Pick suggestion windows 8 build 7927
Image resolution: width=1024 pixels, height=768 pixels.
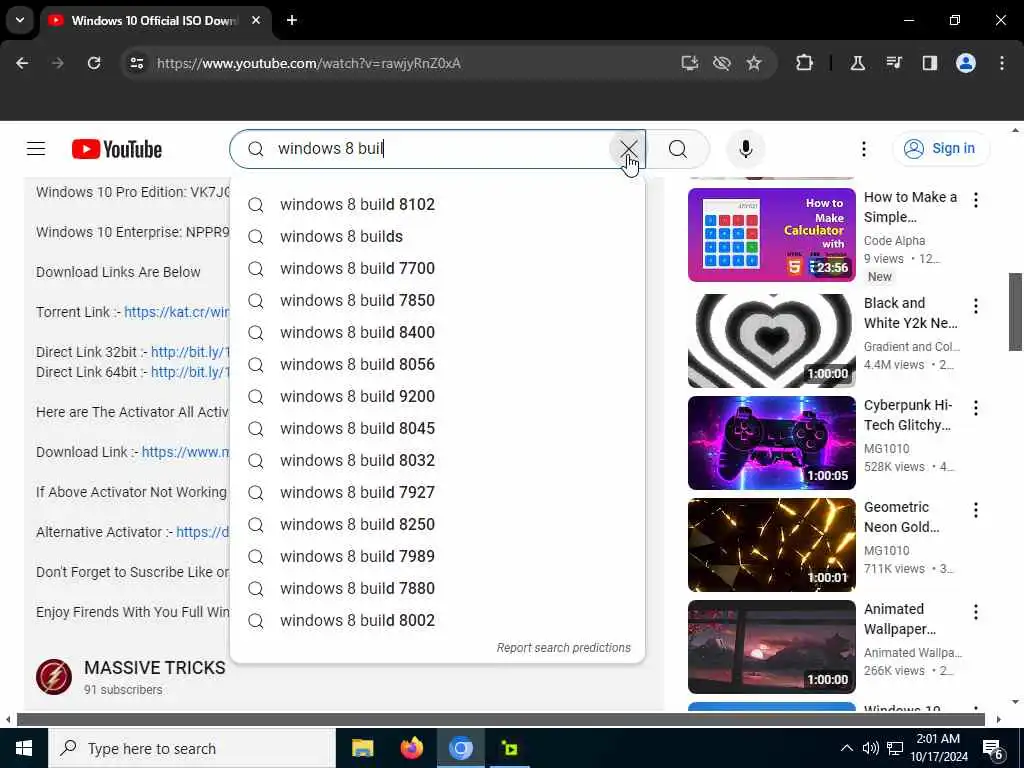438,492
